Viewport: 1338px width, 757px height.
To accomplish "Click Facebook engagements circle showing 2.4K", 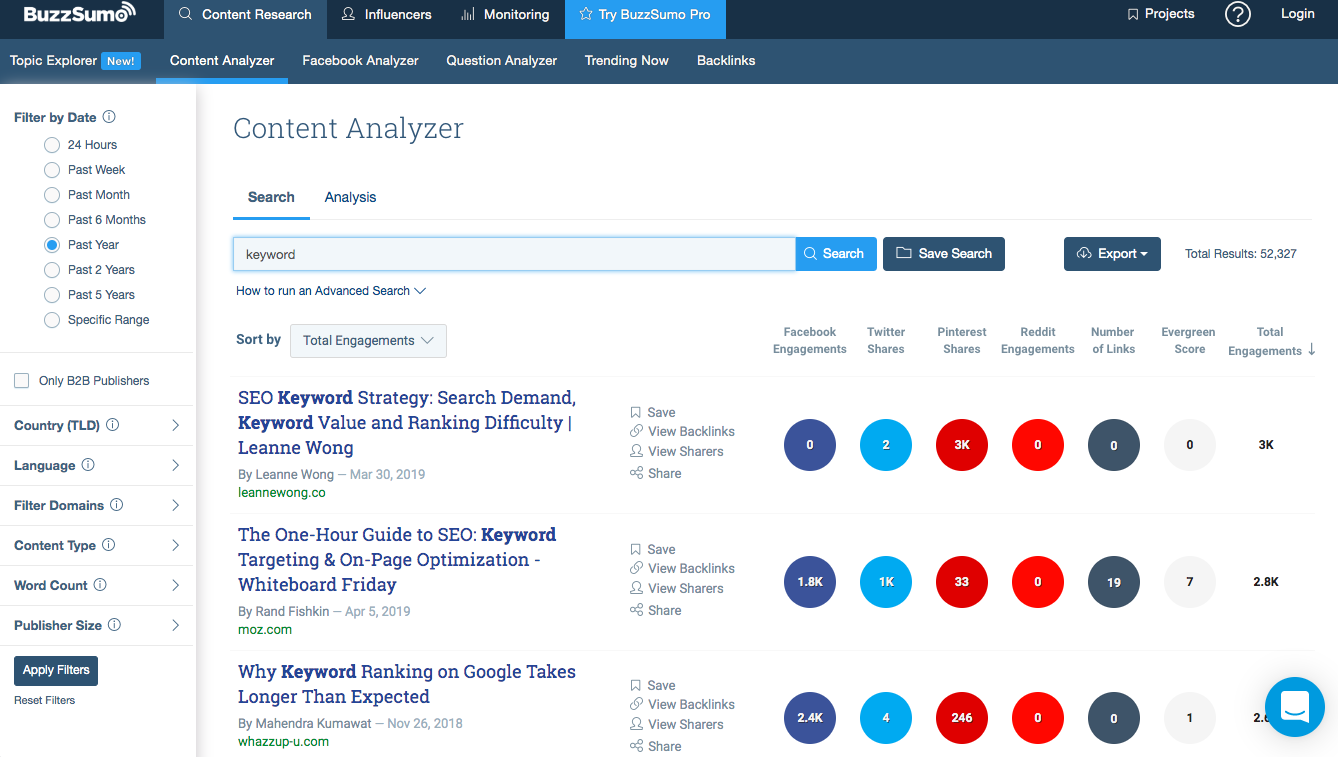I will coord(810,718).
